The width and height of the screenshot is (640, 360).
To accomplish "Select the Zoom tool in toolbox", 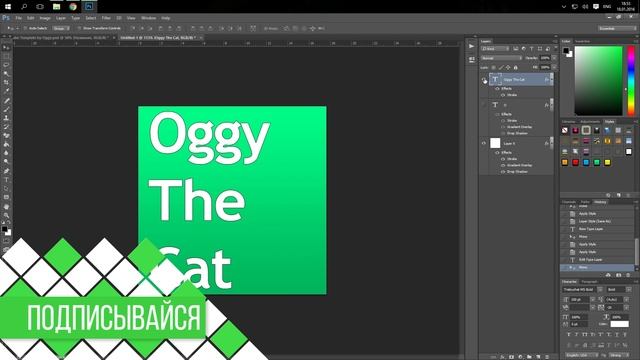I will pyautogui.click(x=6, y=215).
